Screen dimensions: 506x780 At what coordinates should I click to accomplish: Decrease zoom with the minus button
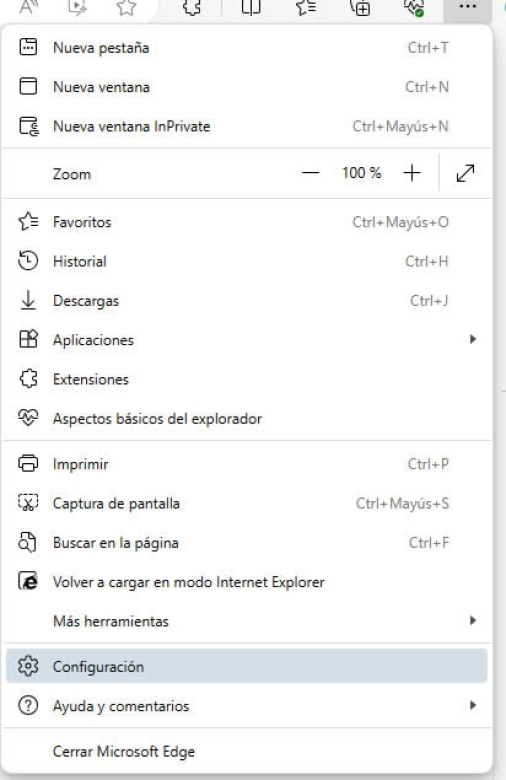click(x=310, y=173)
